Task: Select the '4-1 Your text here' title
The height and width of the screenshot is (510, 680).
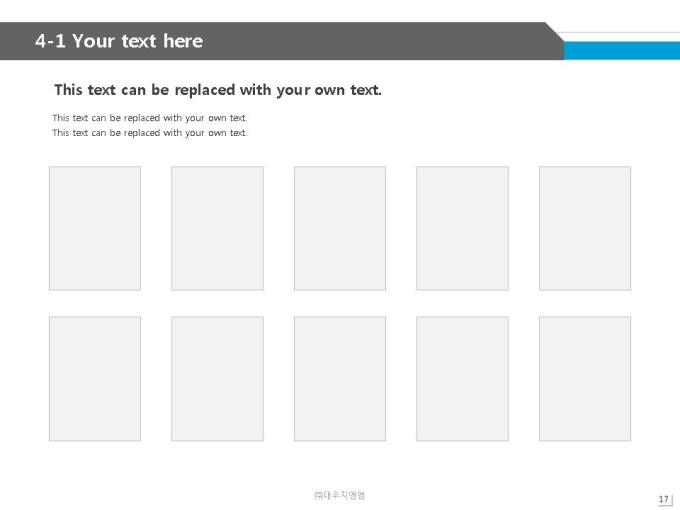Action: click(x=119, y=41)
